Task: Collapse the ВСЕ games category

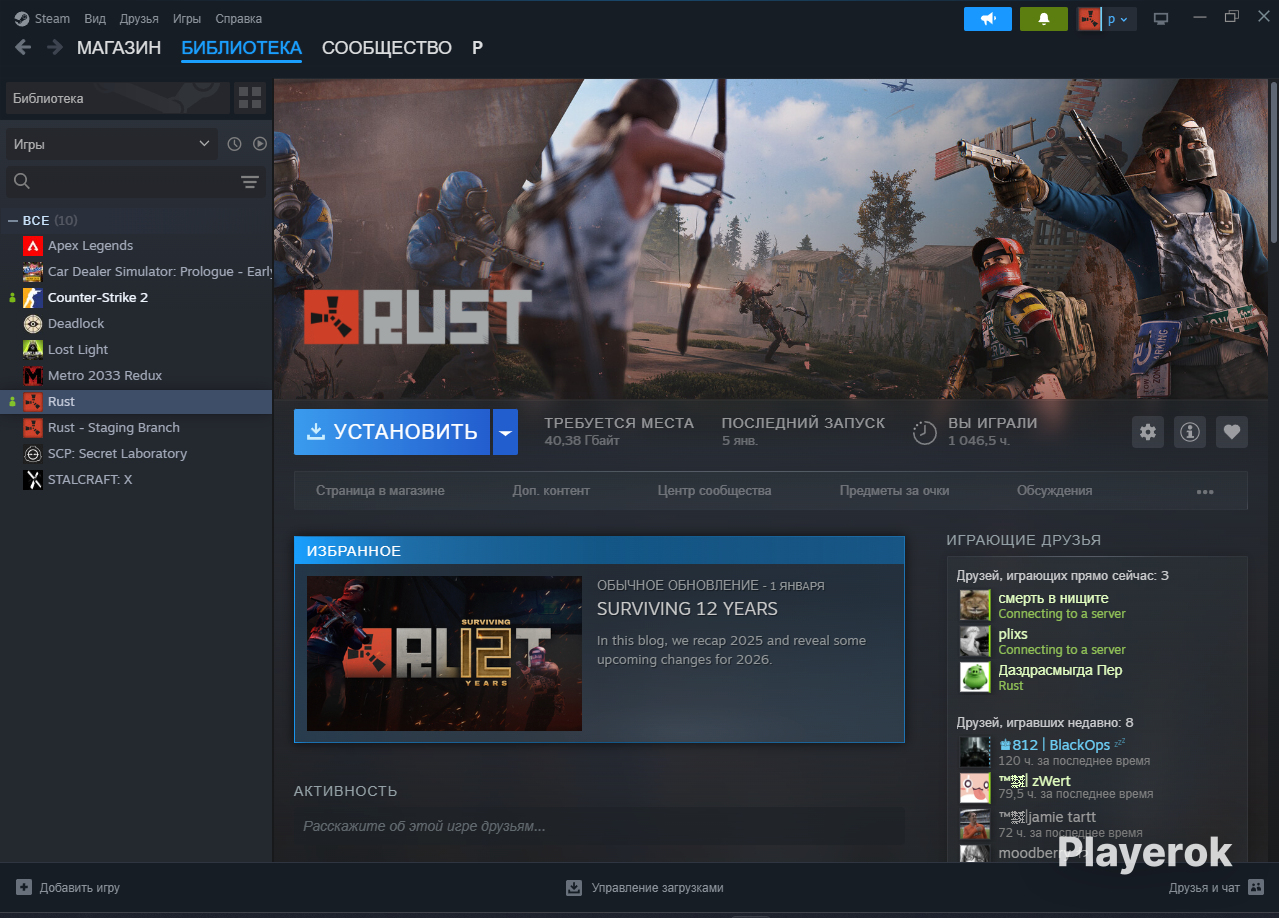Action: [13, 220]
